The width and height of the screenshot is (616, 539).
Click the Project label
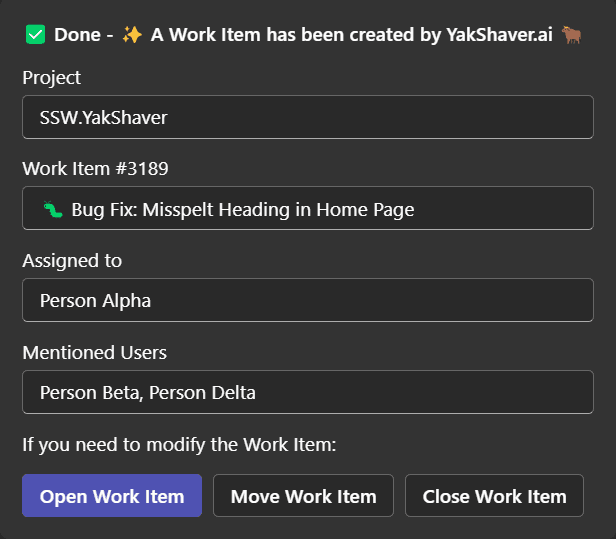[x=51, y=77]
